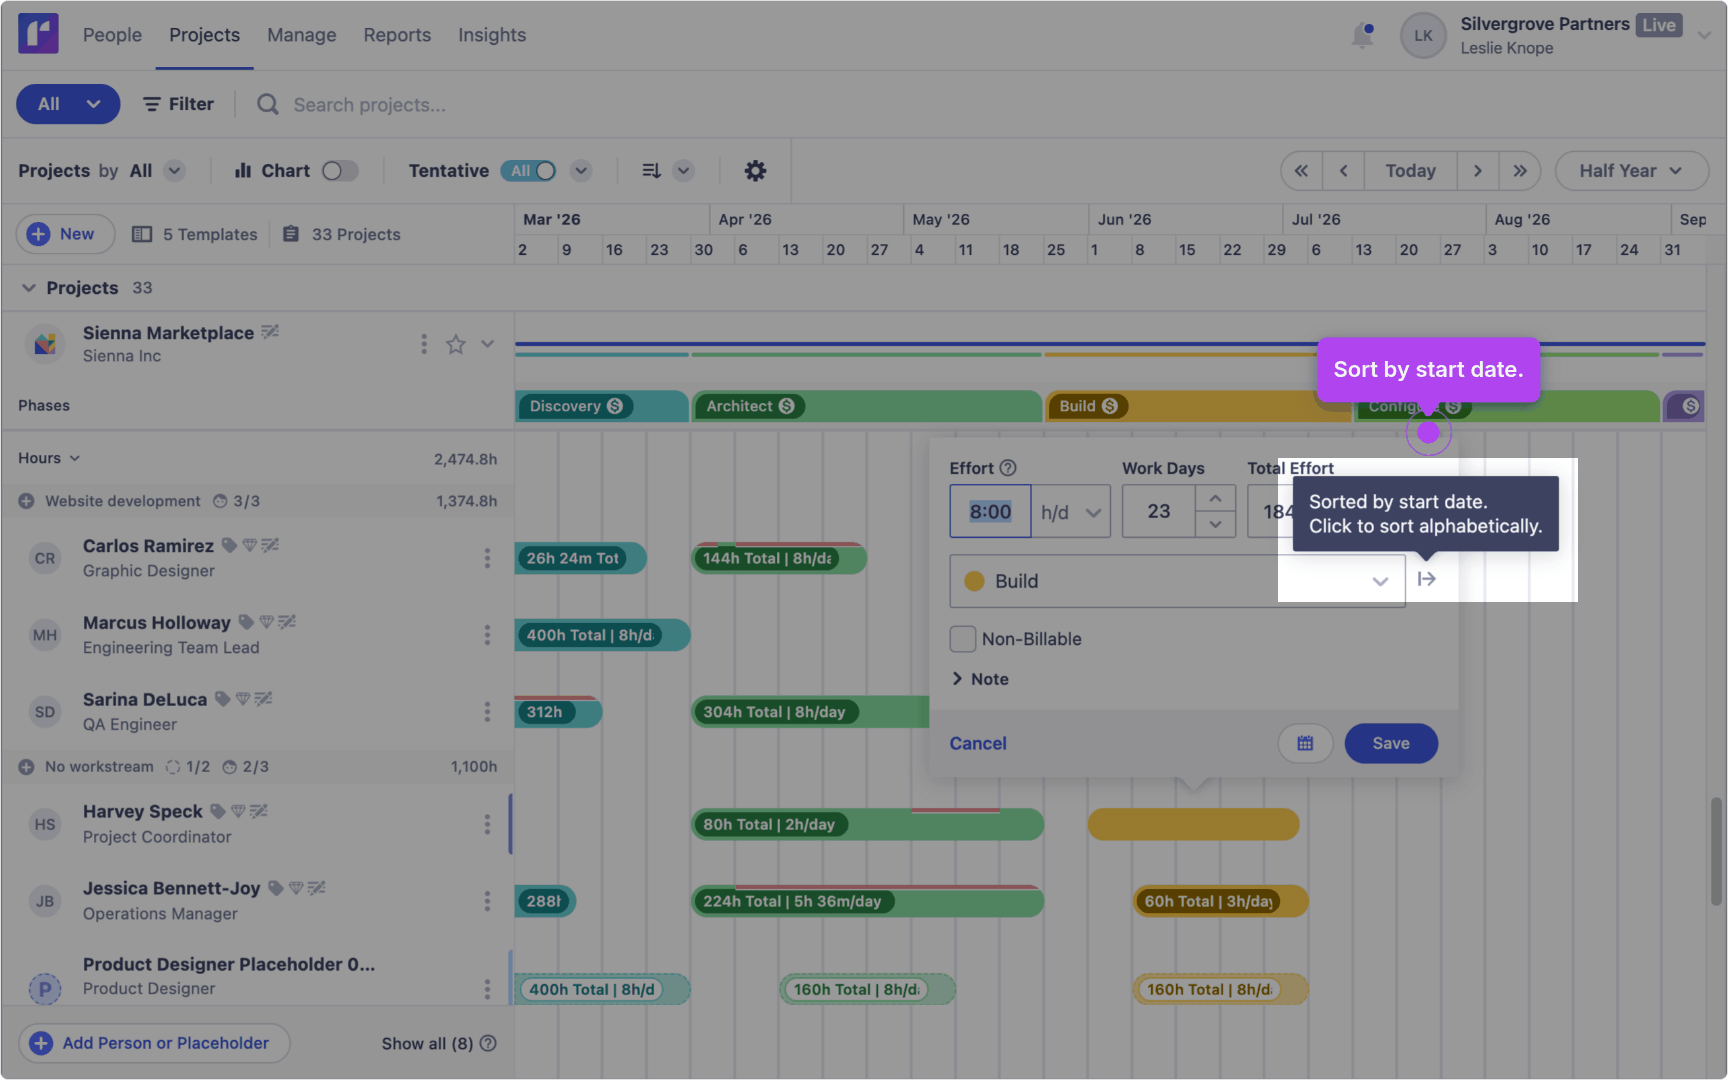Open Harvey Speck options menu
Viewport: 1728px width, 1080px height.
click(x=487, y=824)
